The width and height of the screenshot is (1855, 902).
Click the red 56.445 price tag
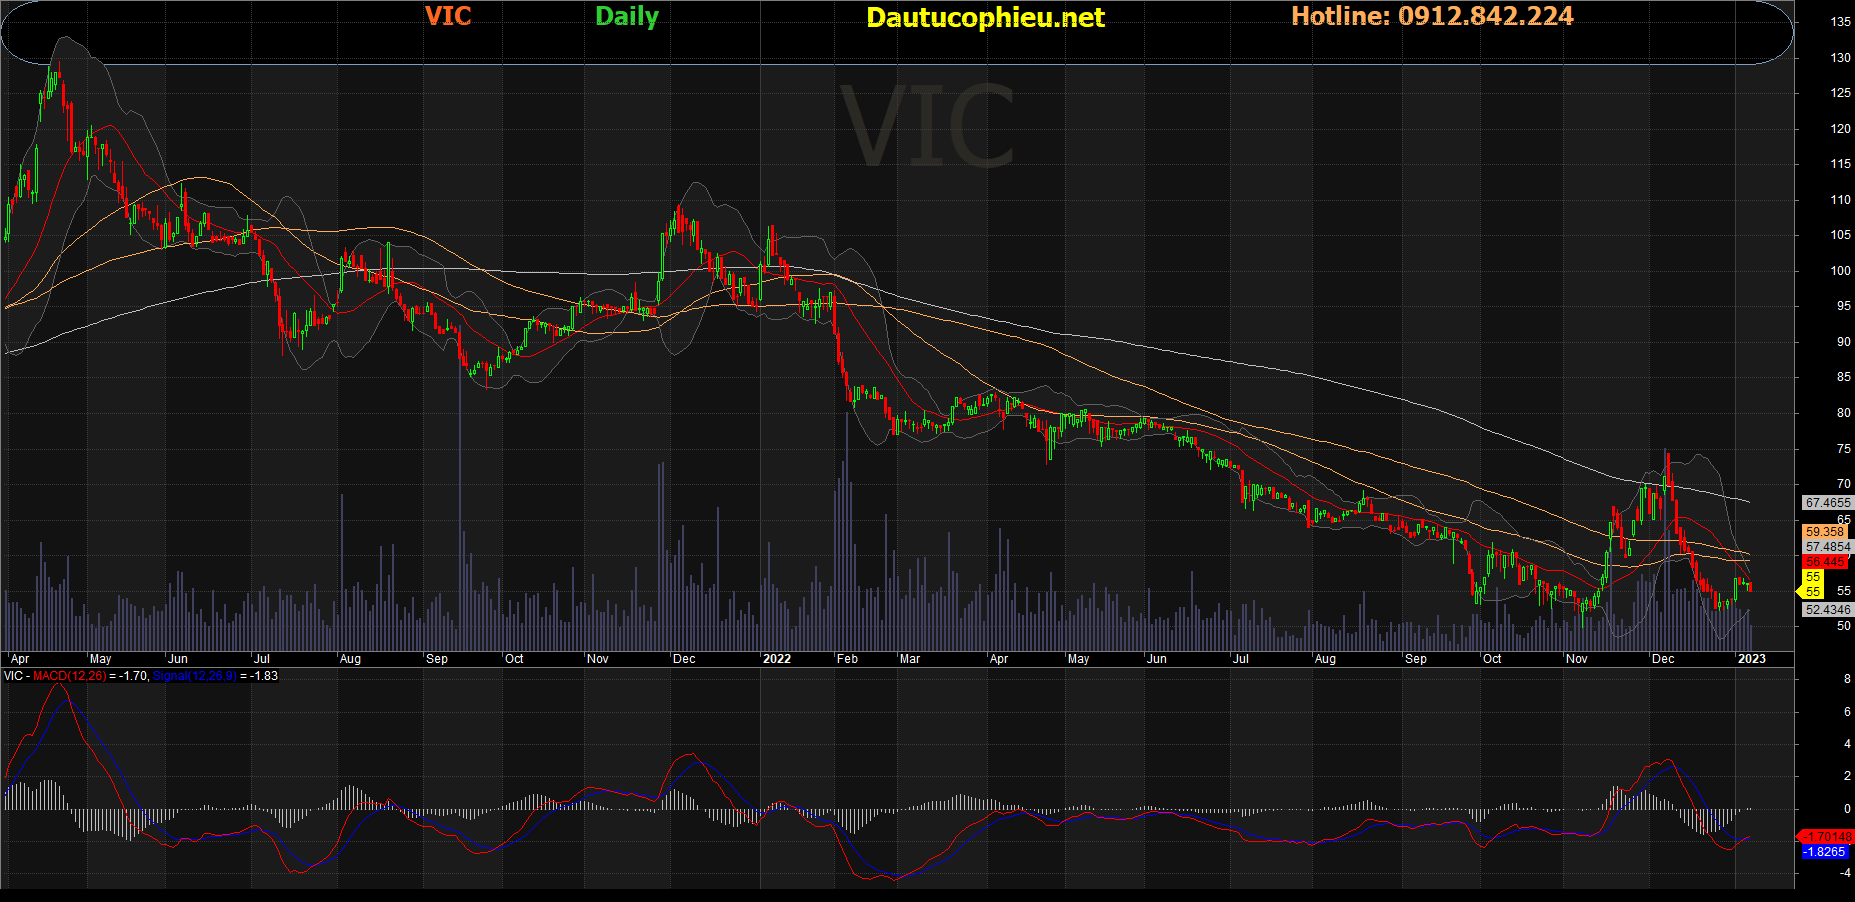1825,562
